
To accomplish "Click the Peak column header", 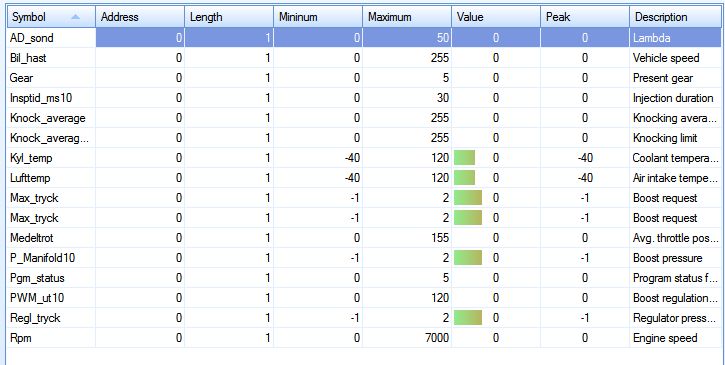I will coord(585,17).
